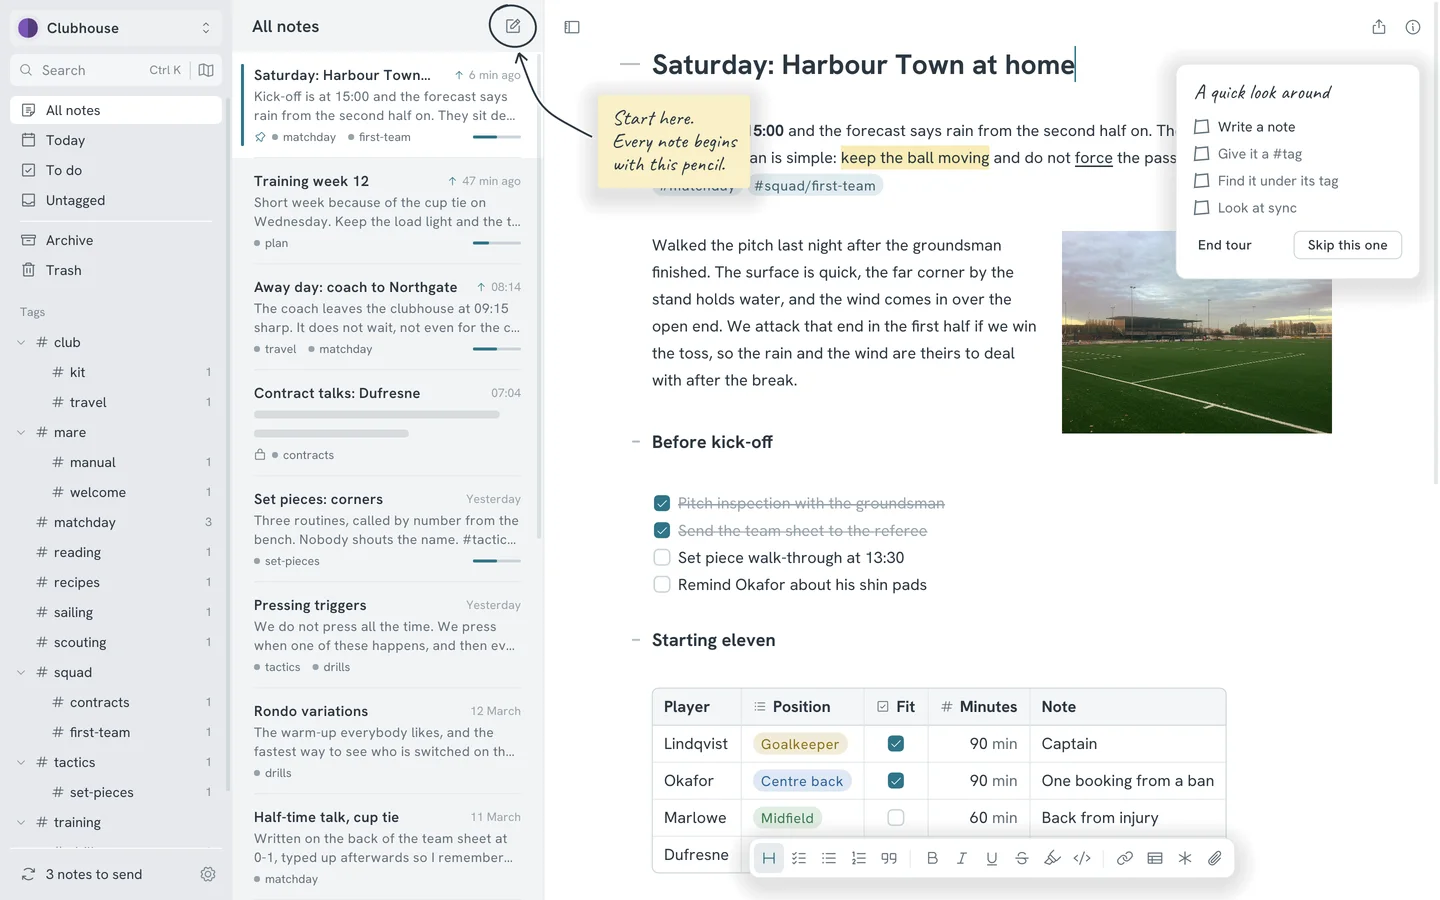Image resolution: width=1440 pixels, height=900 pixels.
Task: Collapse the "club" tag group
Action: point(21,342)
